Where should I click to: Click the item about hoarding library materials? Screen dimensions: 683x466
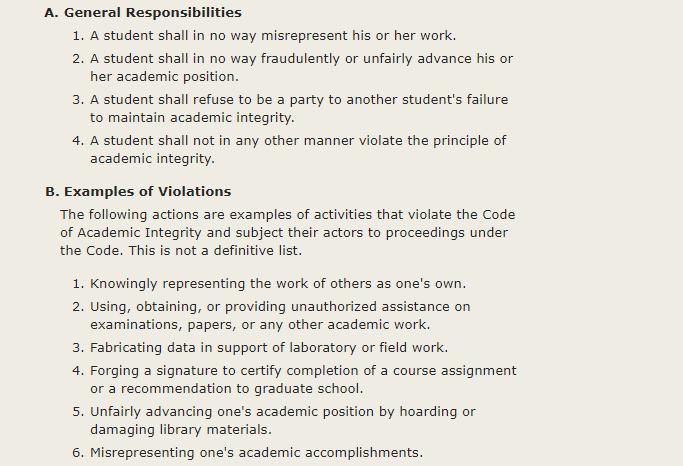point(282,412)
